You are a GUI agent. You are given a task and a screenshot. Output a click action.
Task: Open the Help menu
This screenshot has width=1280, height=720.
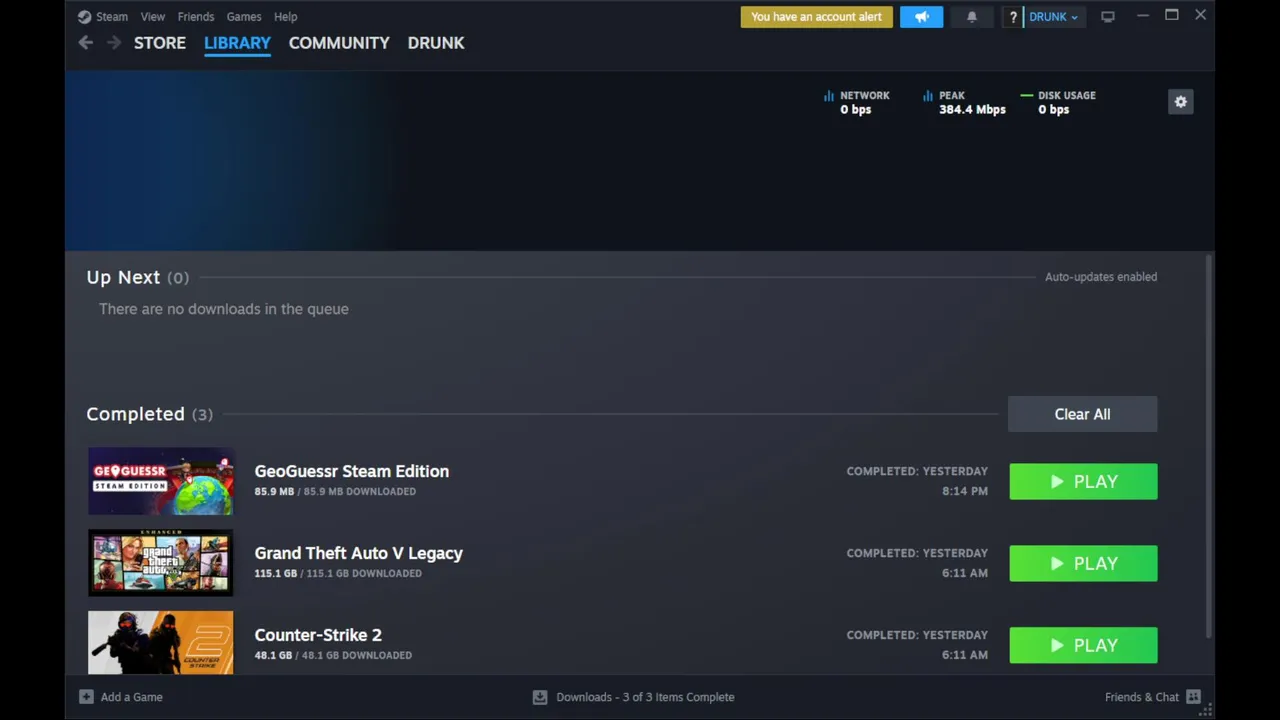[286, 17]
